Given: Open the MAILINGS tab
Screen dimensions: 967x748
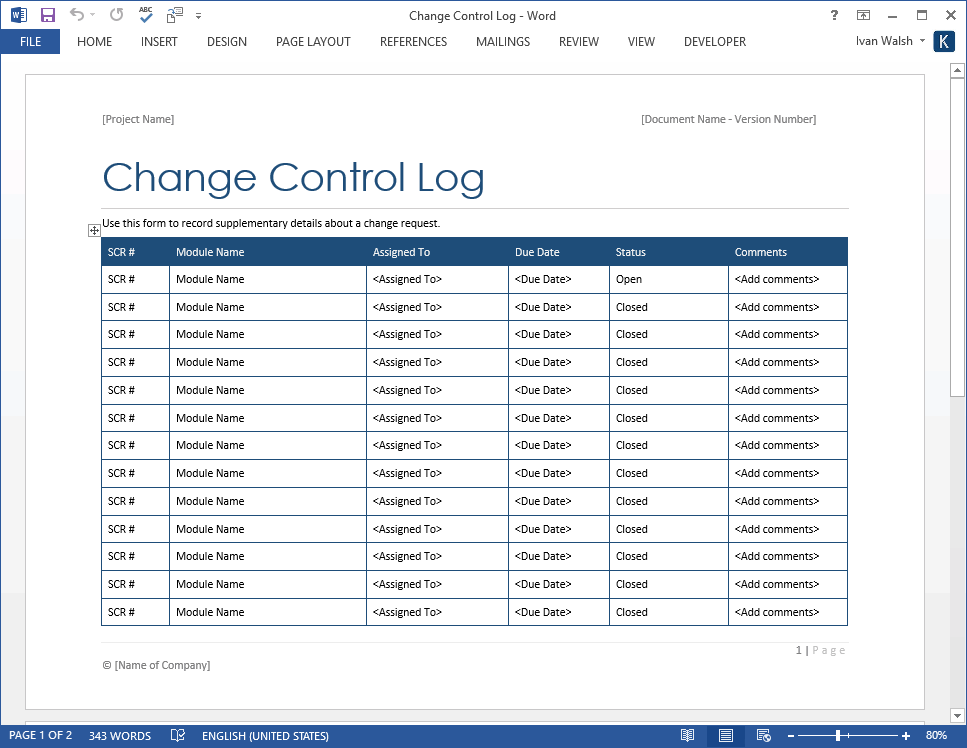Looking at the screenshot, I should click(502, 41).
